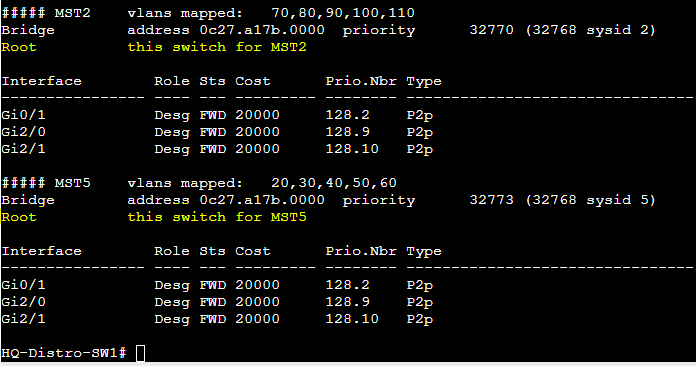
Task: Click the Role column header in MST2 table
Action: (172, 81)
